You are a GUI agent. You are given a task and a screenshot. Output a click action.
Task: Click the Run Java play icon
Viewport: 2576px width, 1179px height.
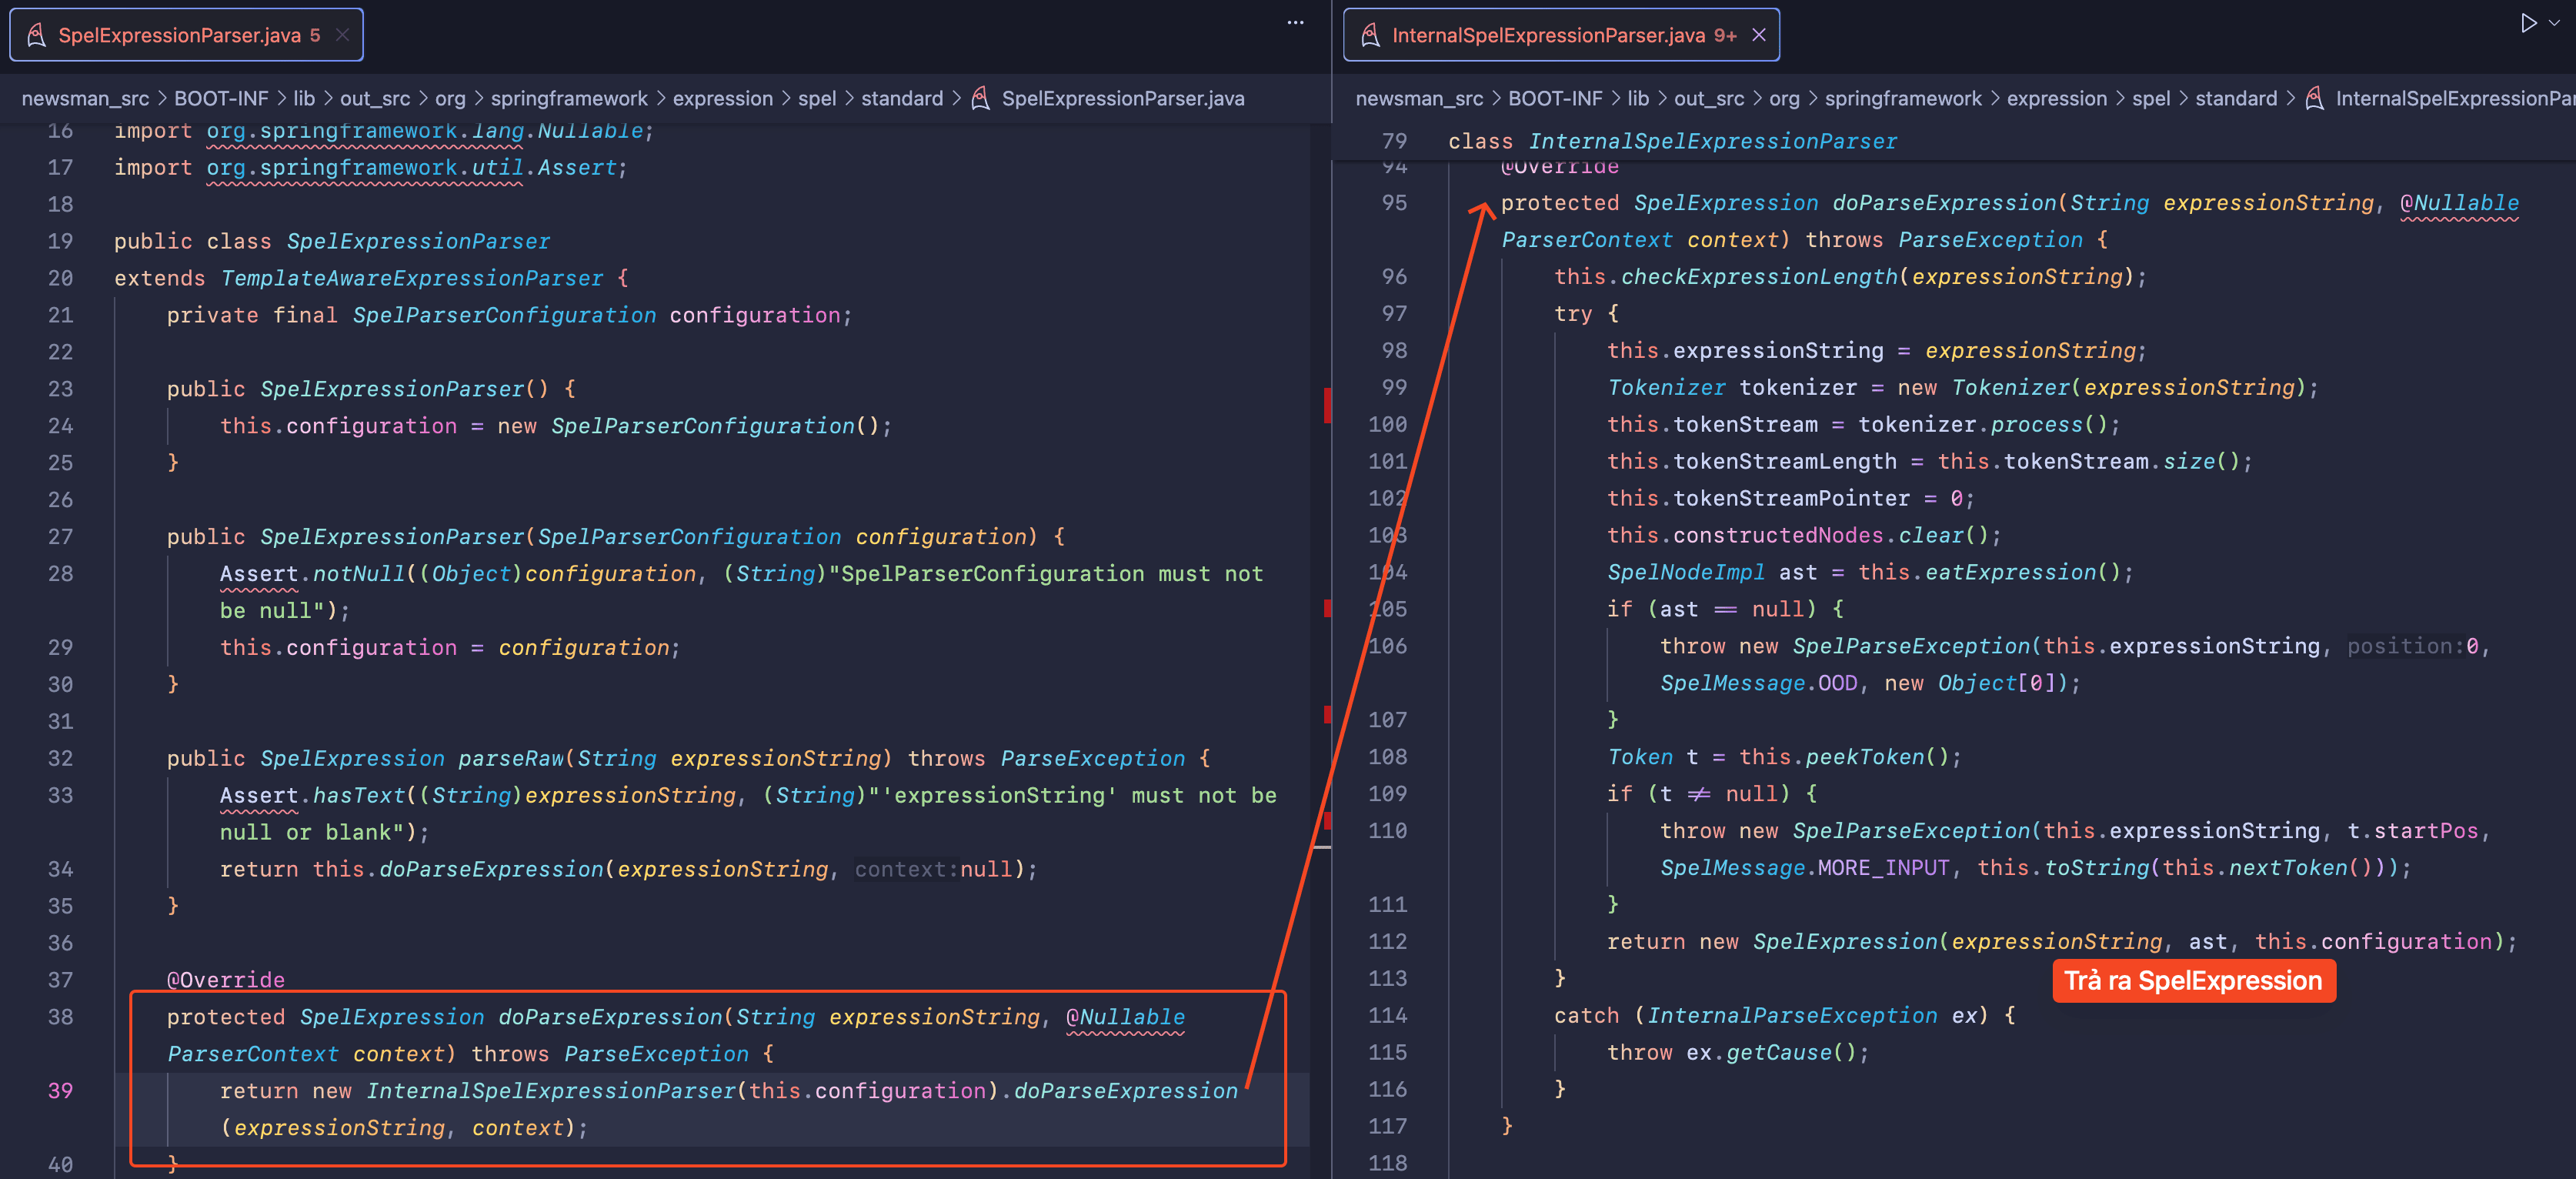pos(2528,23)
